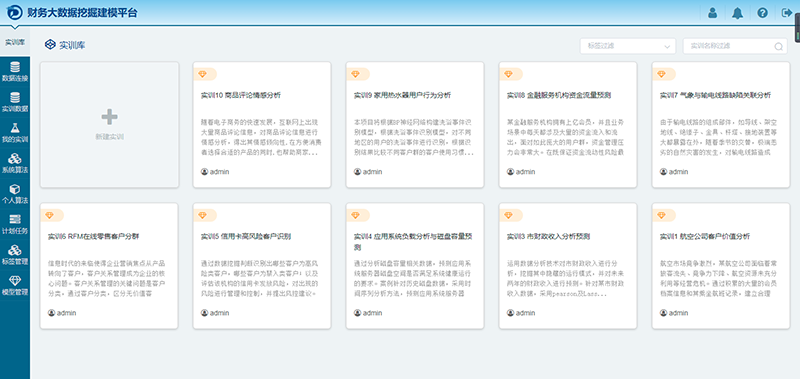Click the 实训7 card description text

(x=719, y=137)
